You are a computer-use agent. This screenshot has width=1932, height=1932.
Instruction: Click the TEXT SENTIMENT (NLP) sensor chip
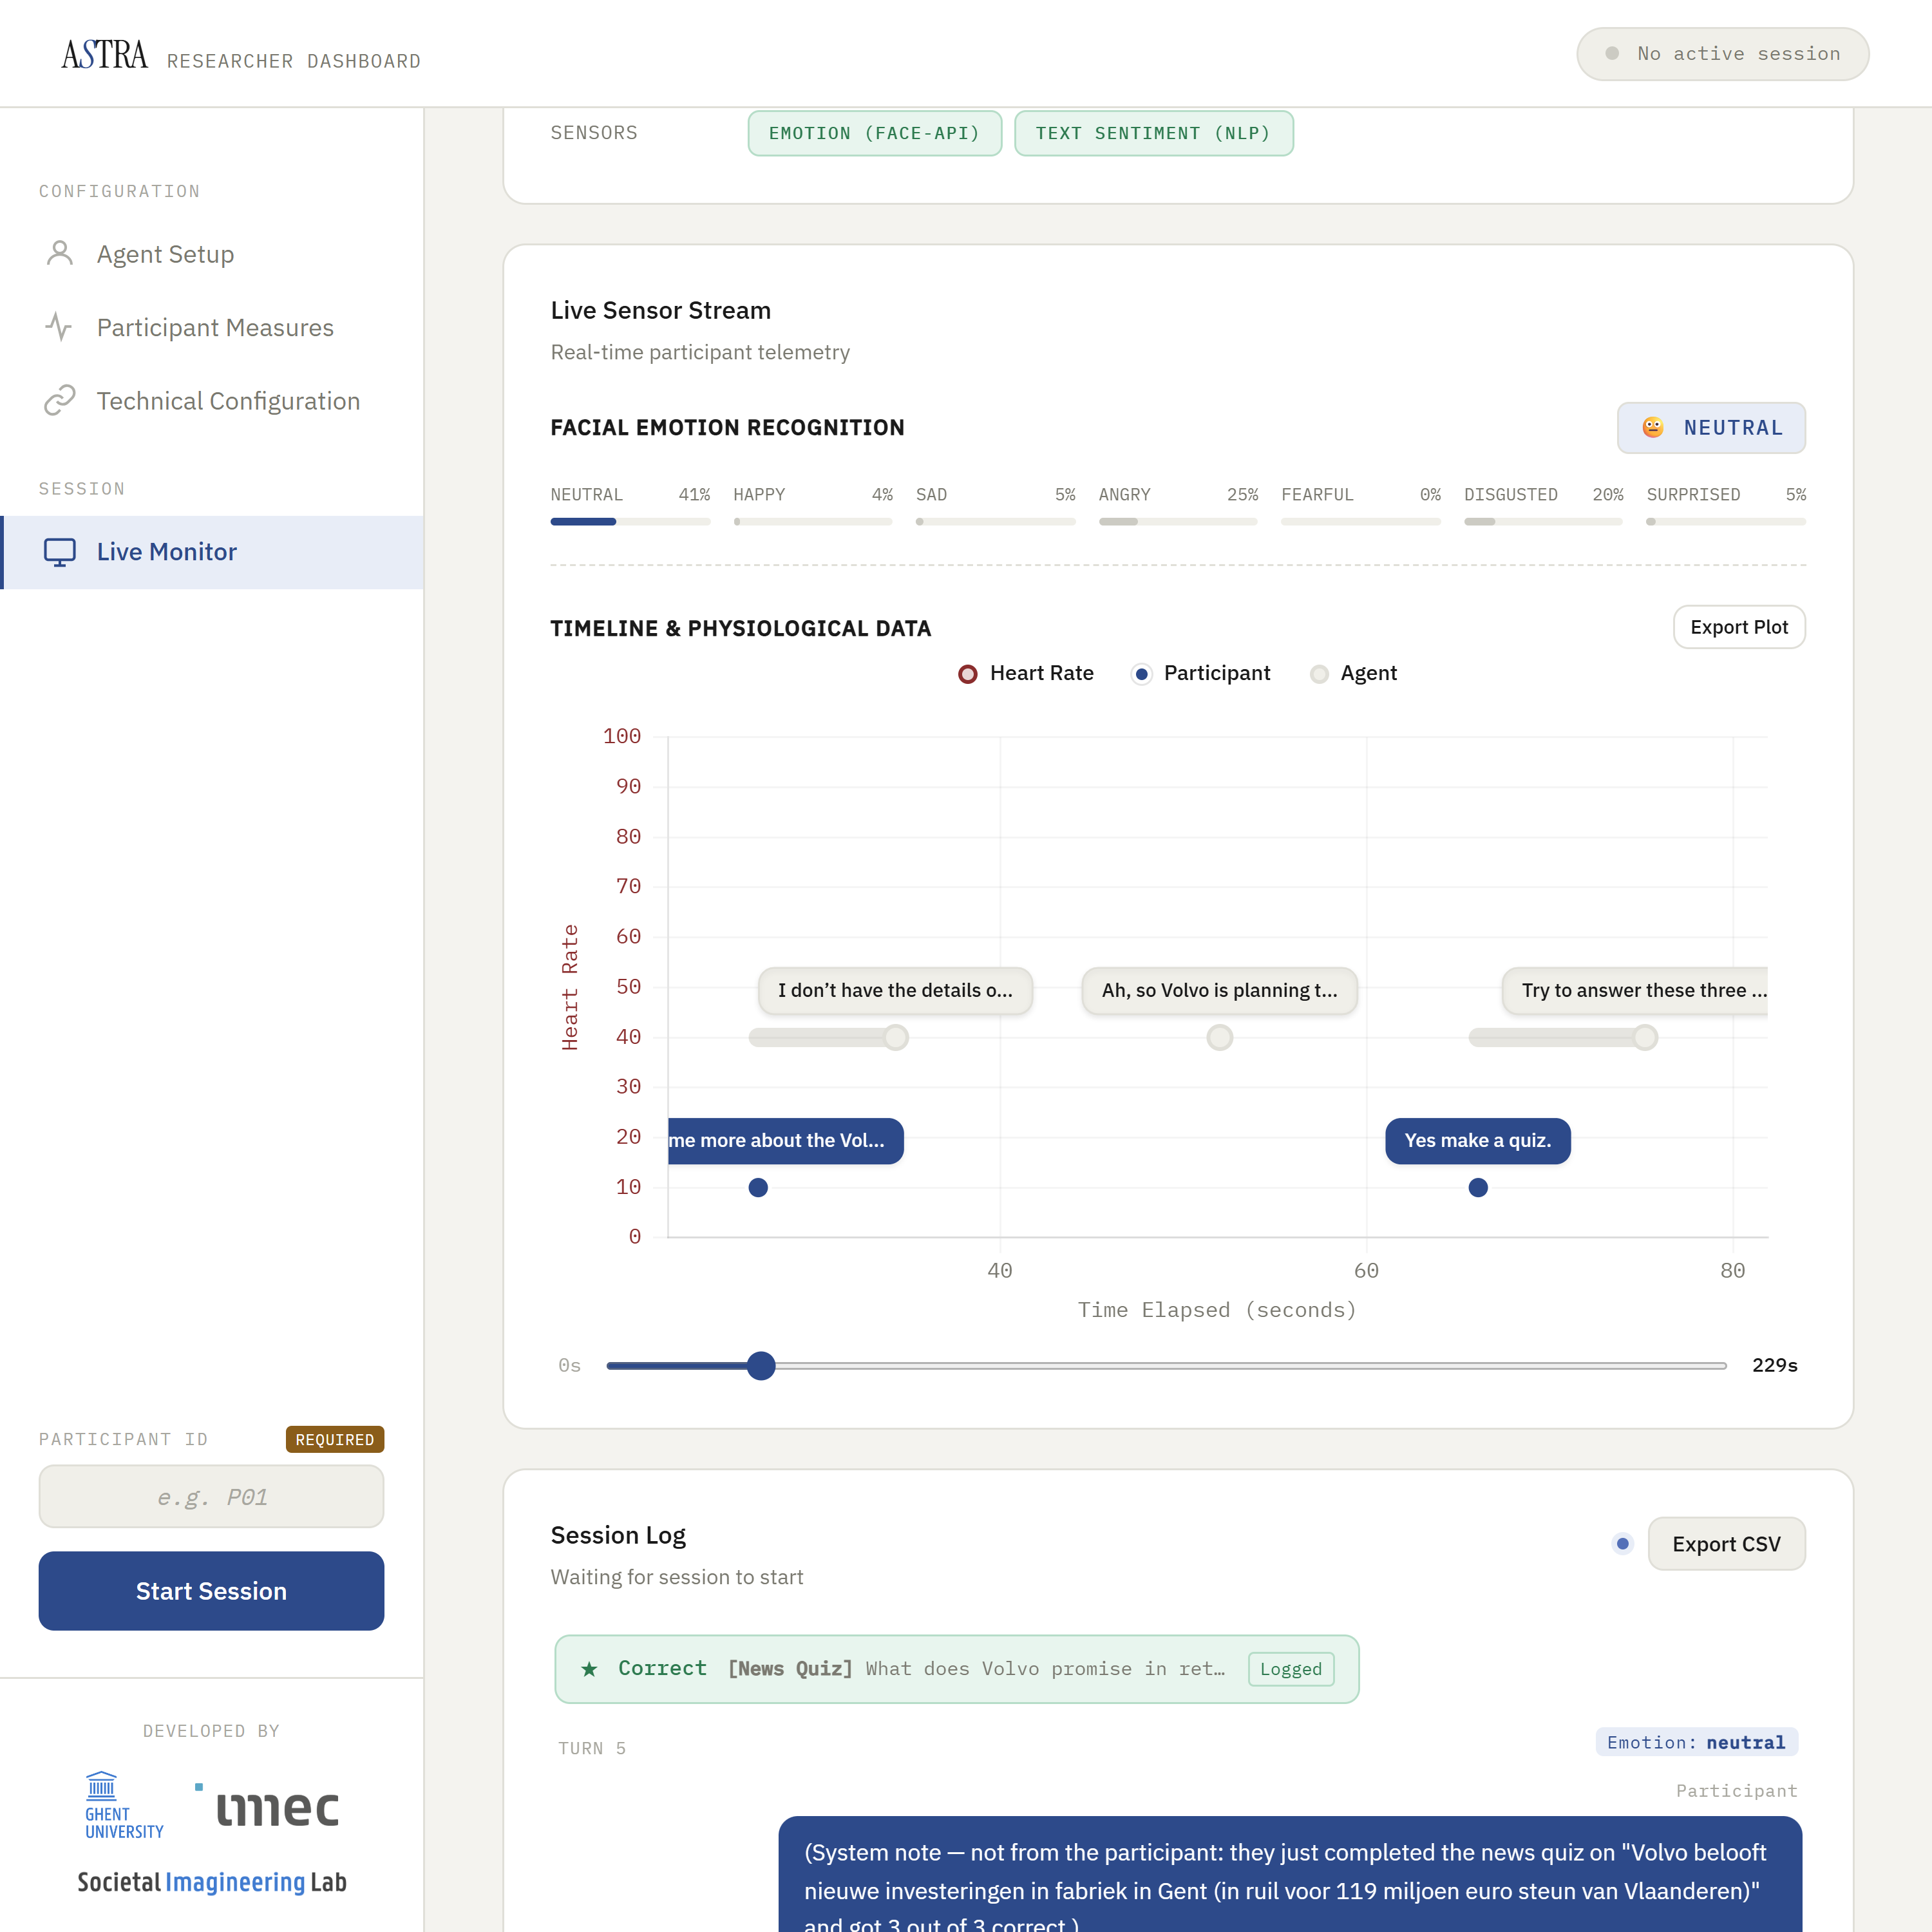[x=1153, y=133]
